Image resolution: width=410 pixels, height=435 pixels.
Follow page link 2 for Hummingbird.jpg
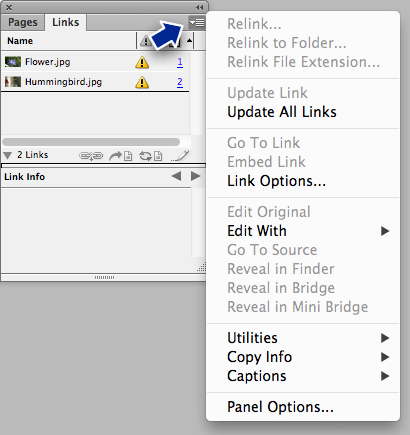tap(180, 82)
